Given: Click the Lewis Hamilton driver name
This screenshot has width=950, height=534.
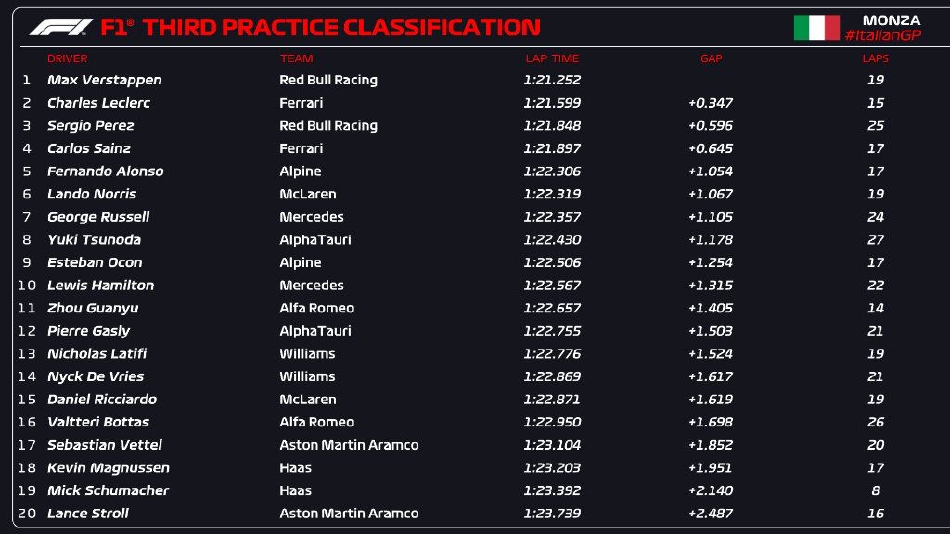Looking at the screenshot, I should coord(100,285).
